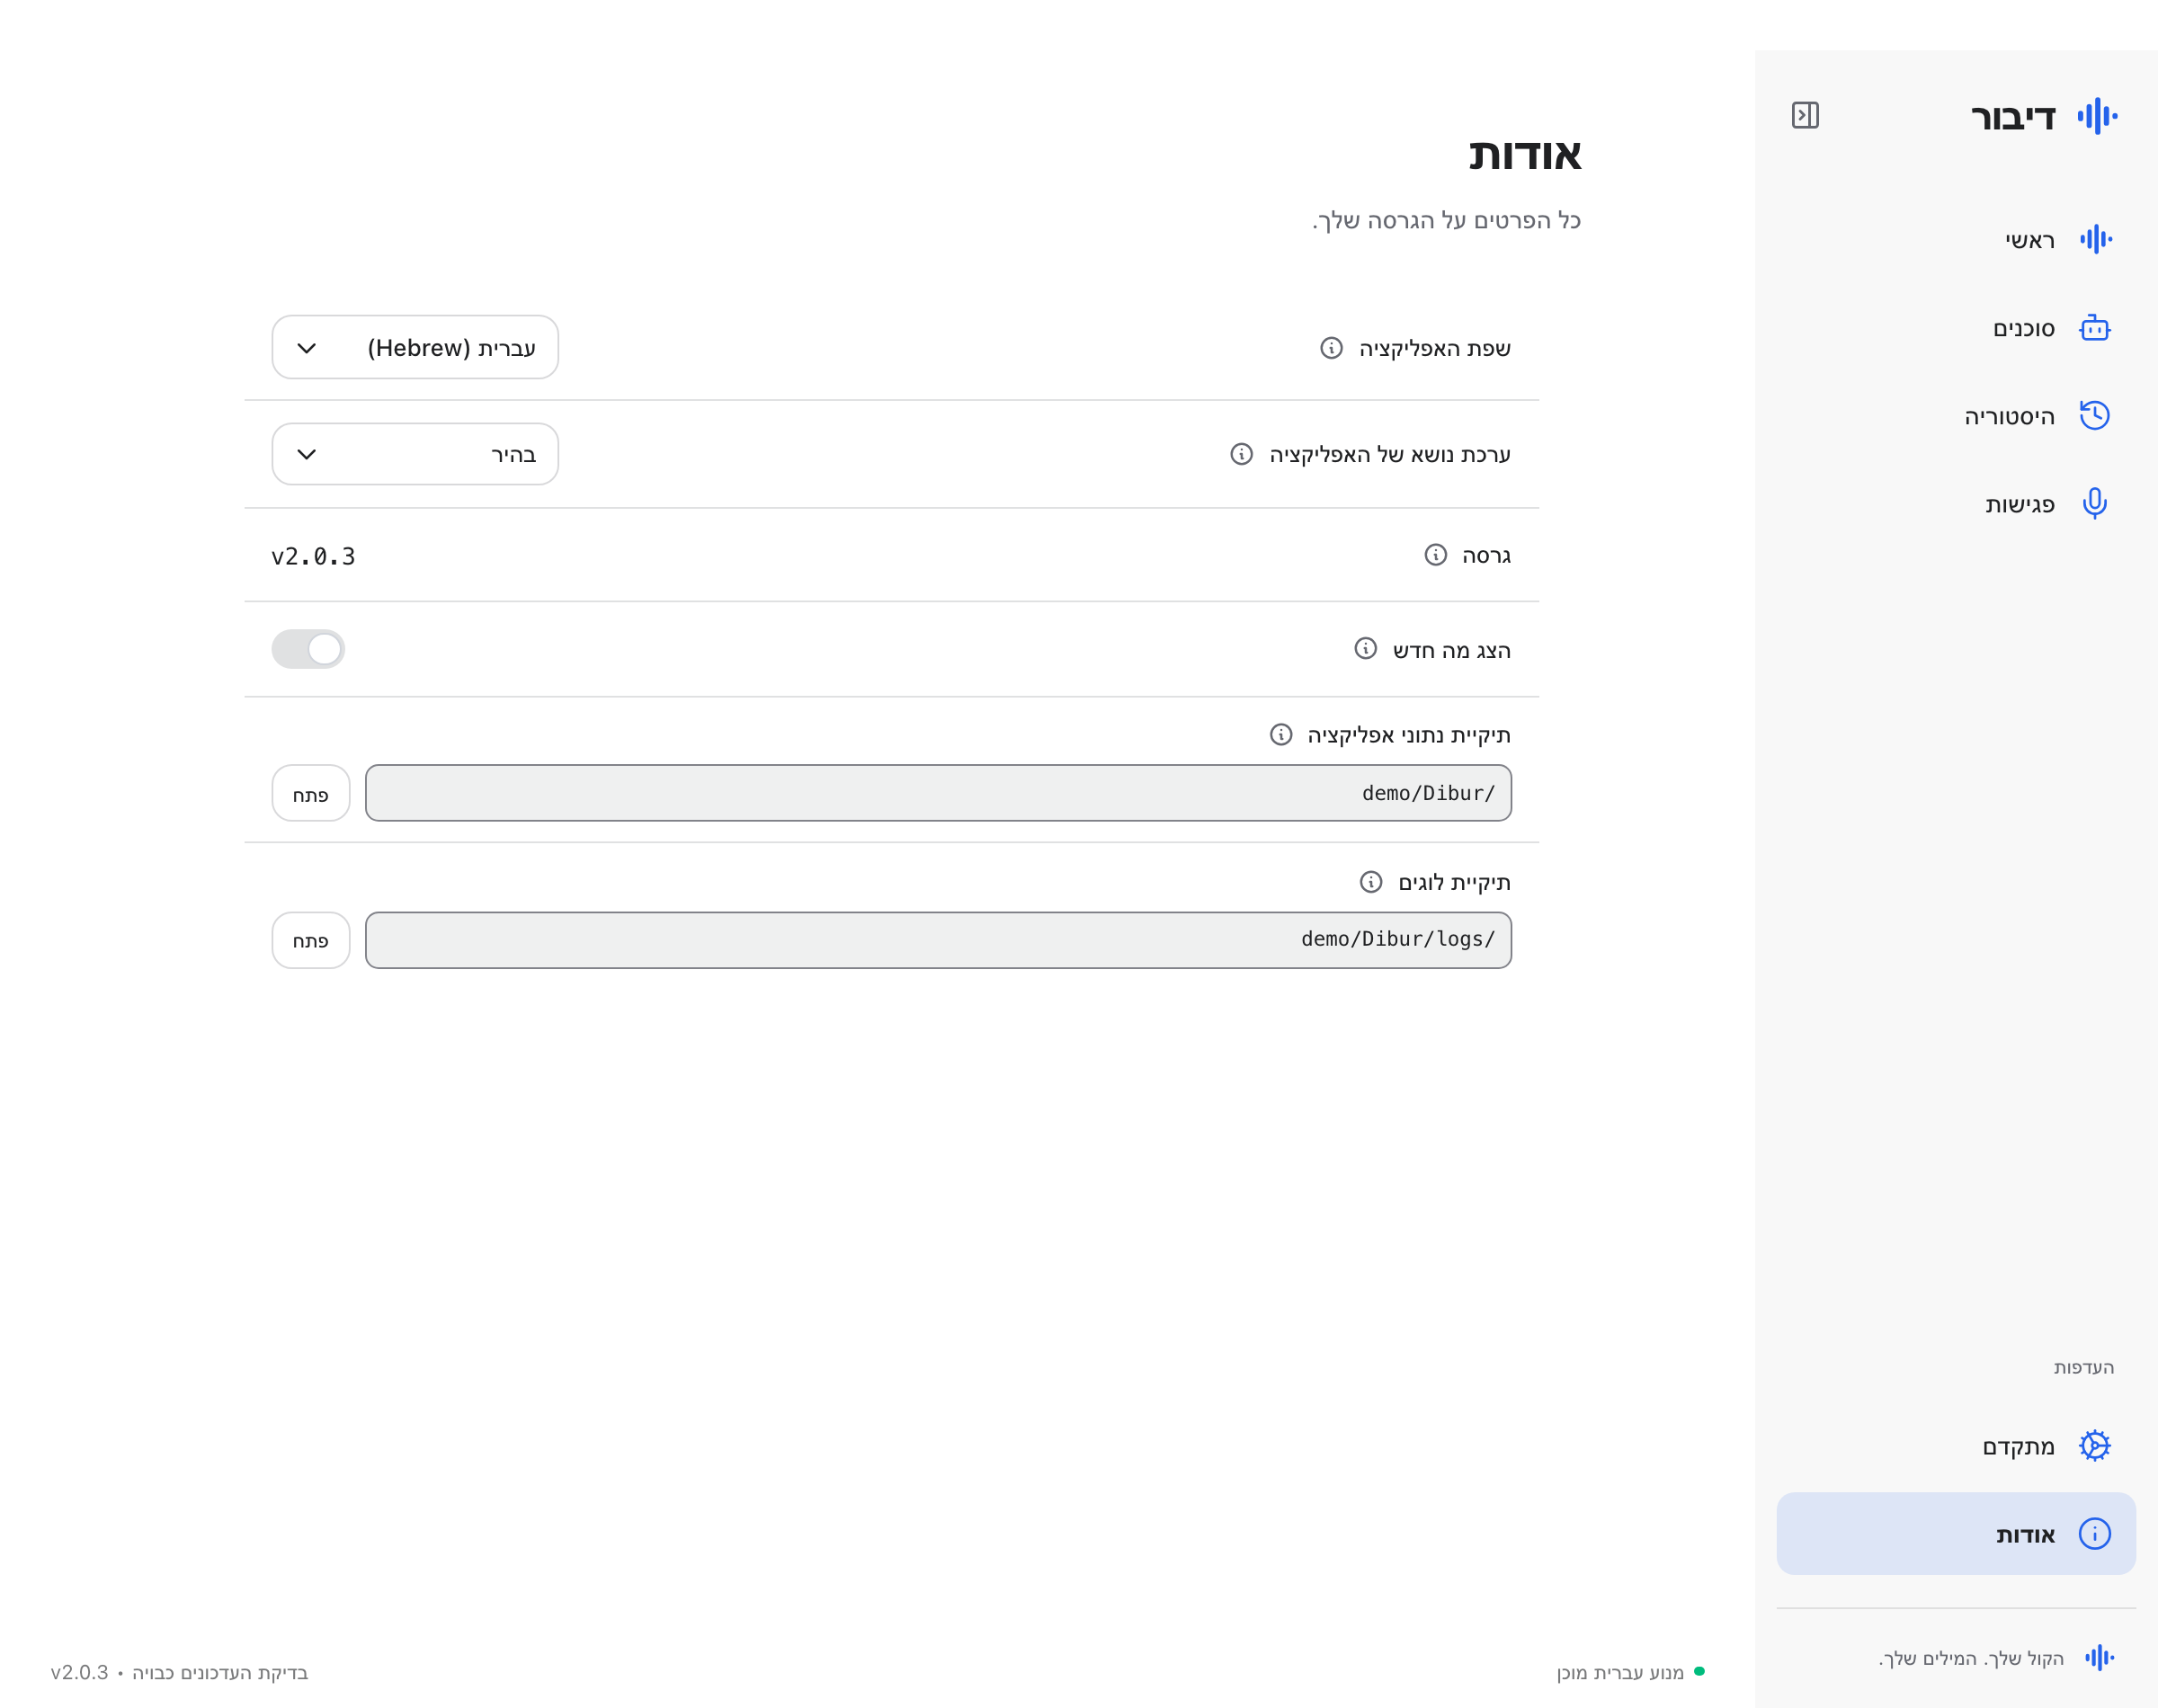This screenshot has width=2158, height=1708.
Task: Click the העדפות section label
Action: 2083,1367
